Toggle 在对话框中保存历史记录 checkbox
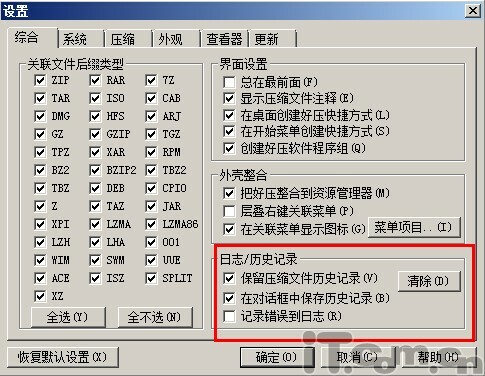 point(229,298)
